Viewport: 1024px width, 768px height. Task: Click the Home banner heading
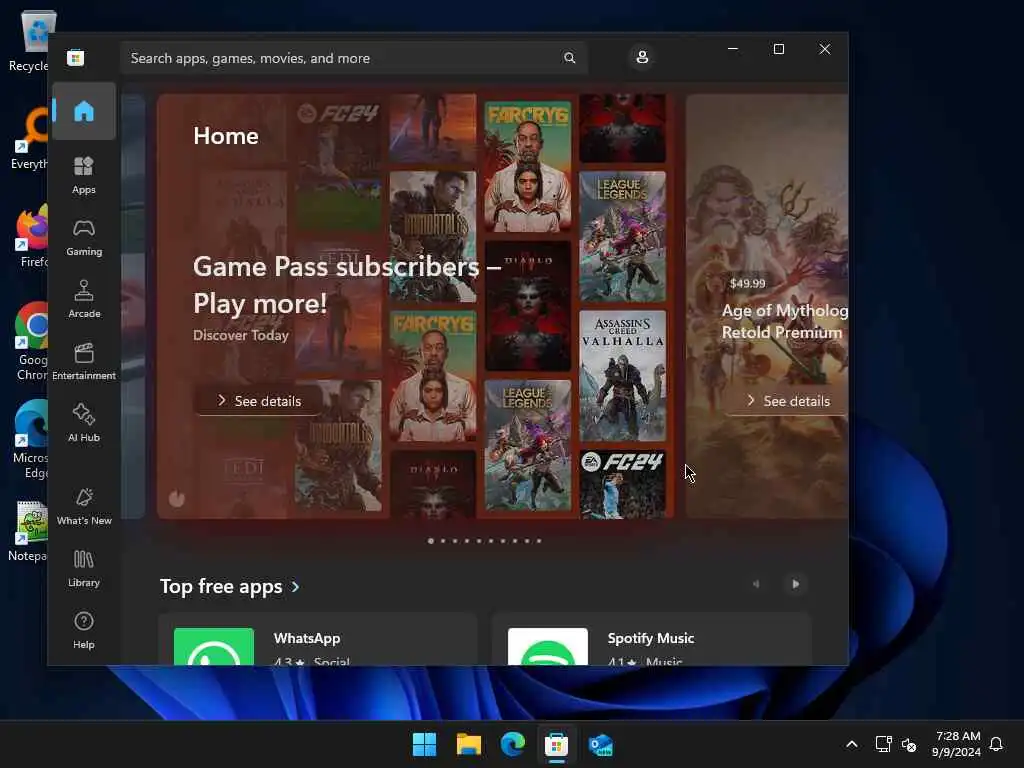pyautogui.click(x=226, y=136)
